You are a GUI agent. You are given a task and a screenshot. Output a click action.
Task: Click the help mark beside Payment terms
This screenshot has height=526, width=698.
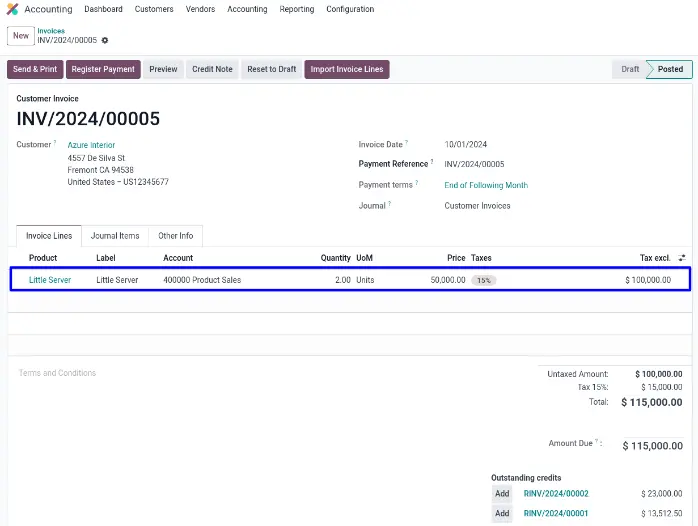click(x=416, y=184)
